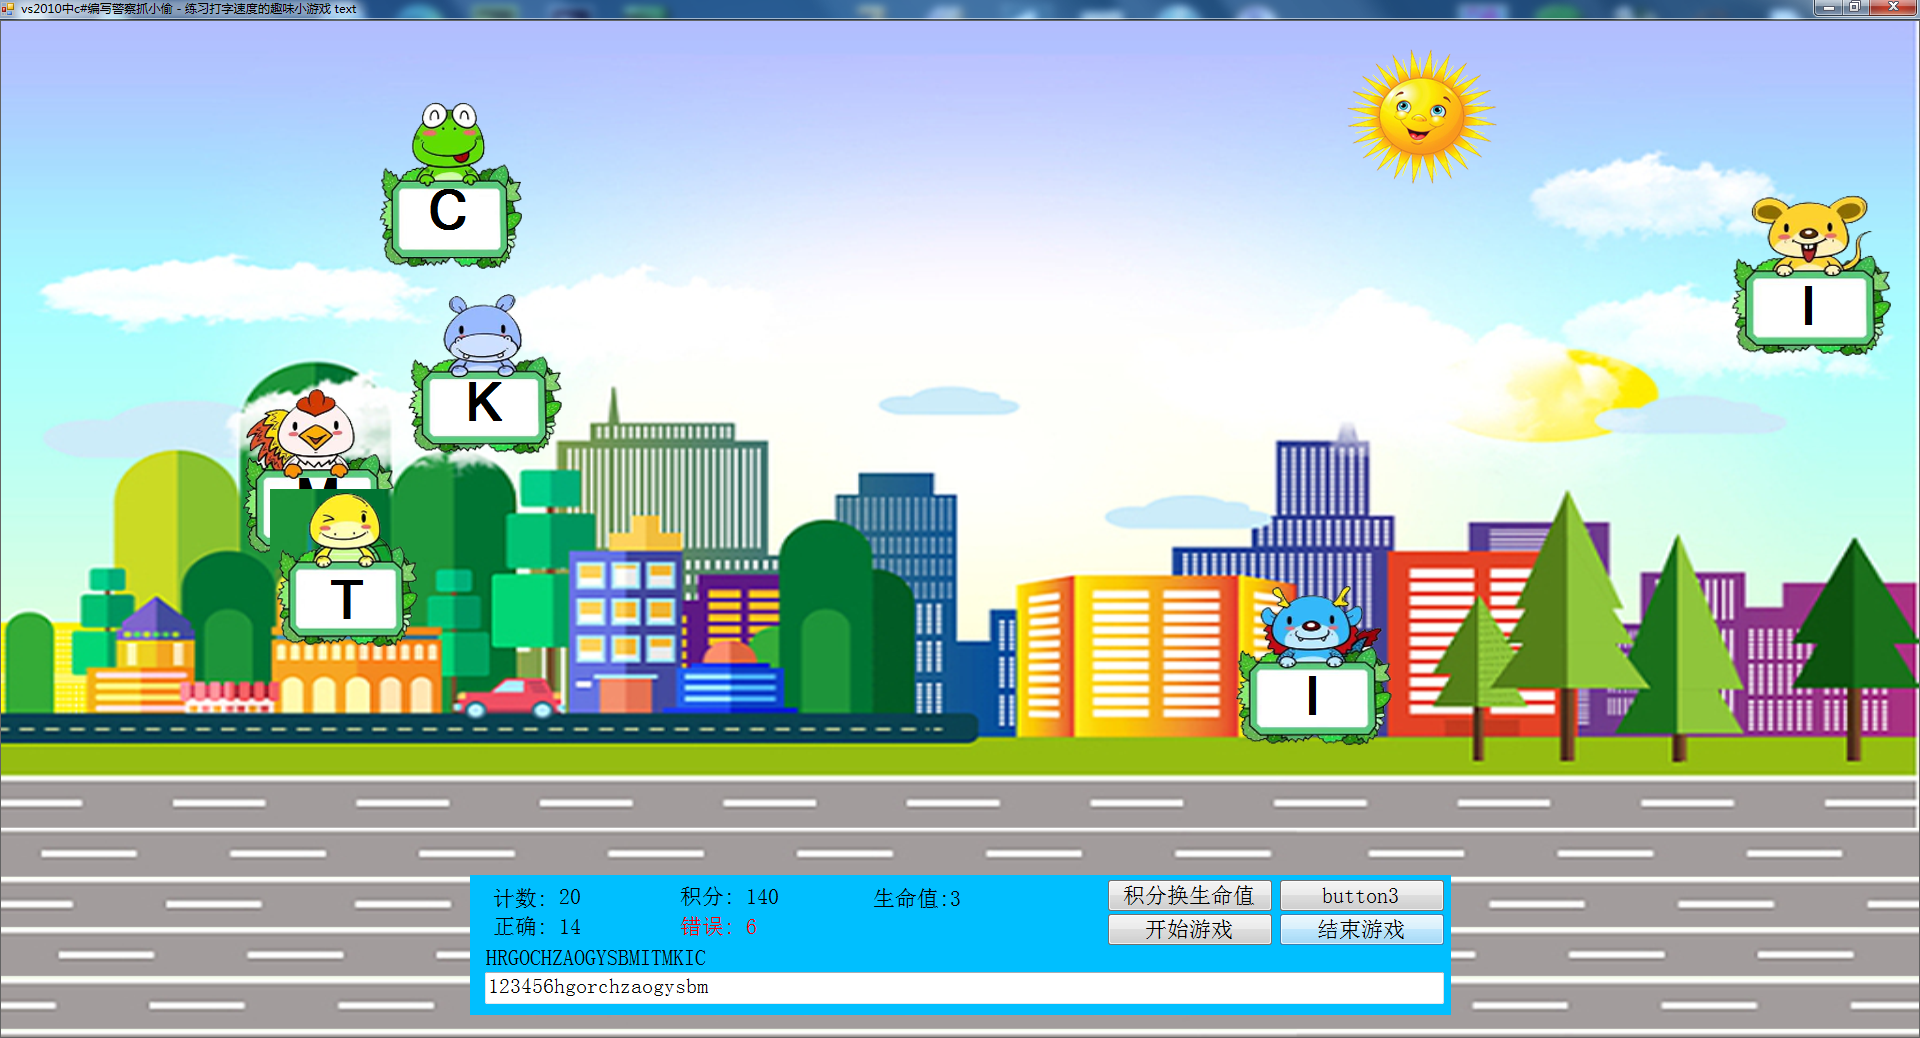
Task: Close the game window
Action: pyautogui.click(x=1893, y=7)
